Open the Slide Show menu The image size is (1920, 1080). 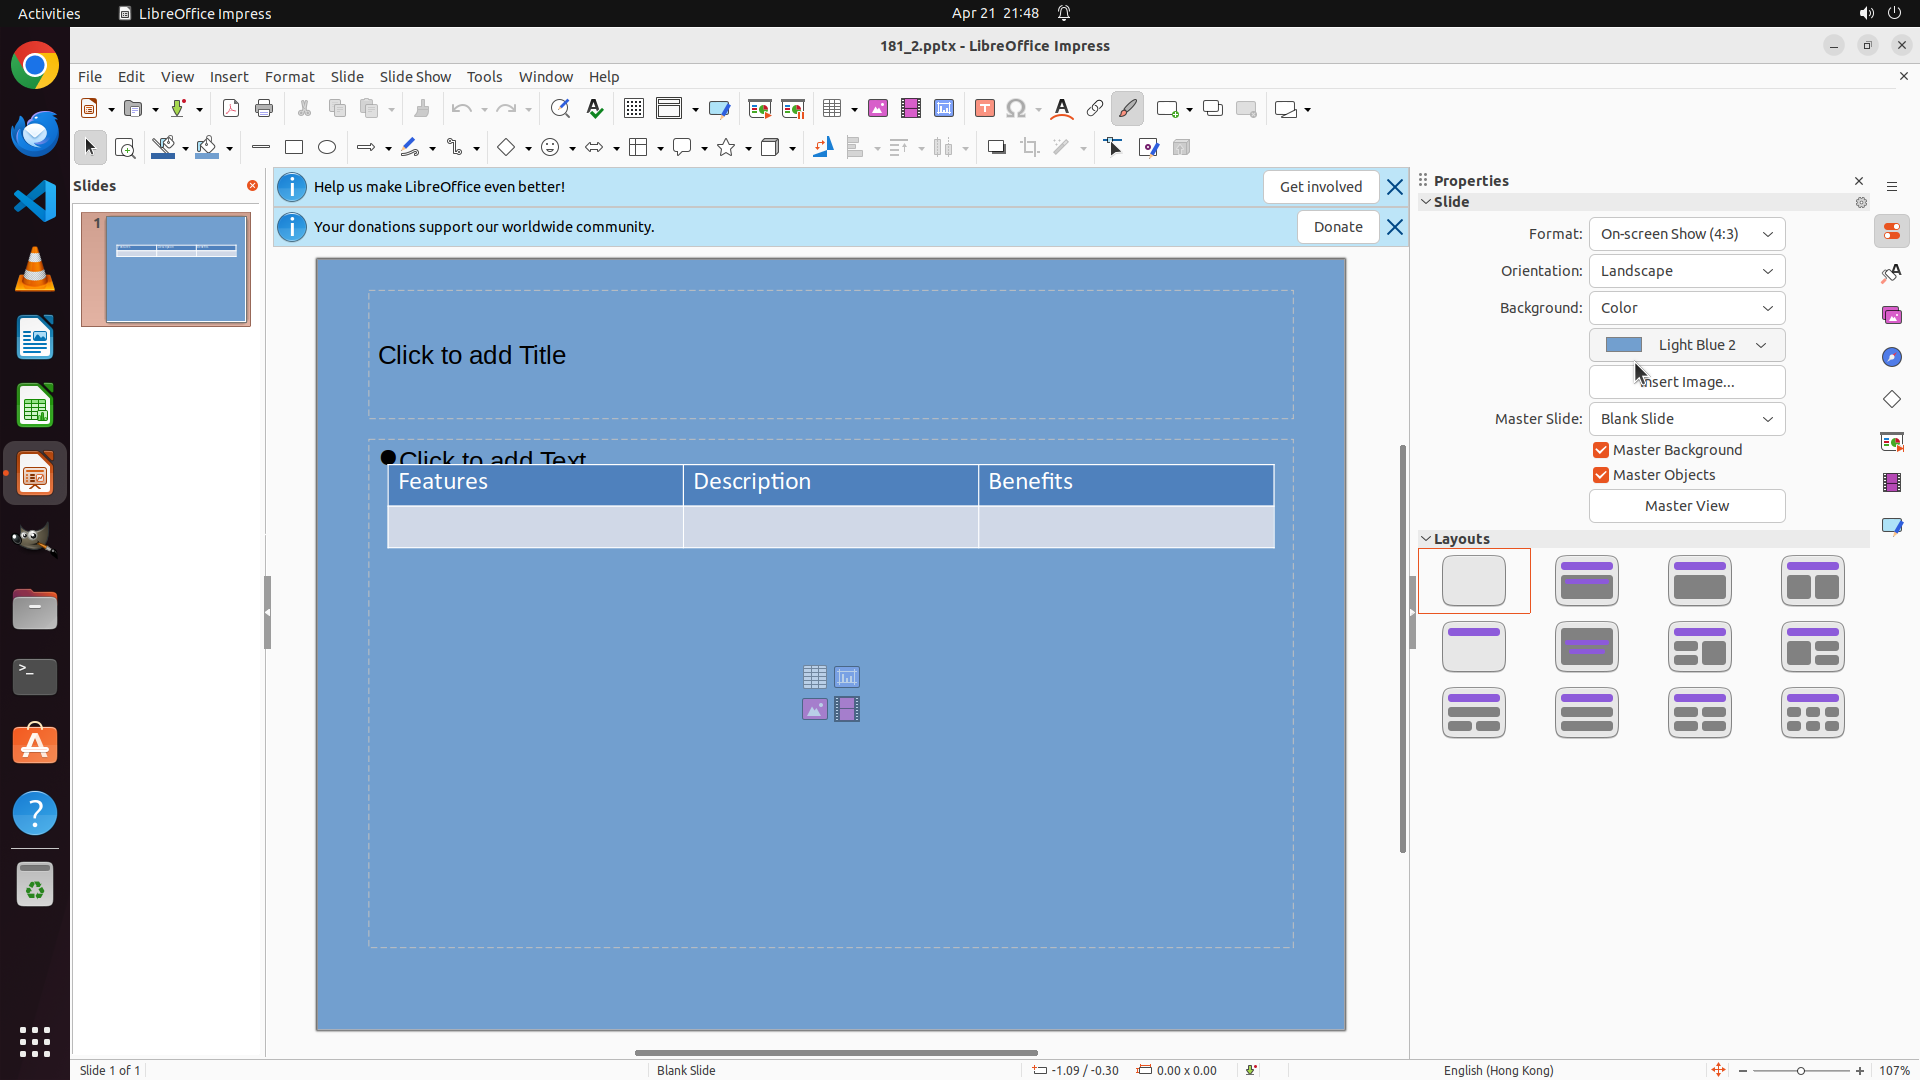pyautogui.click(x=415, y=77)
